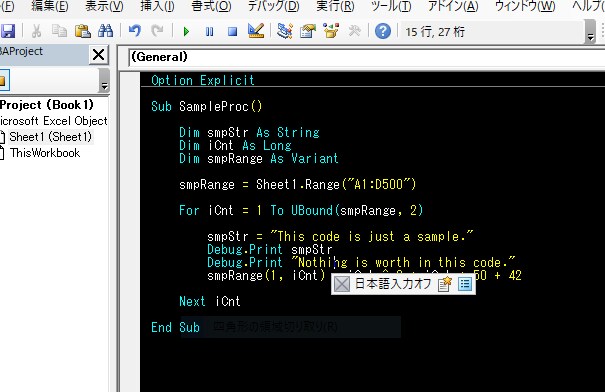The width and height of the screenshot is (605, 392).
Task: Open the Toolbox icon
Action: (x=354, y=31)
